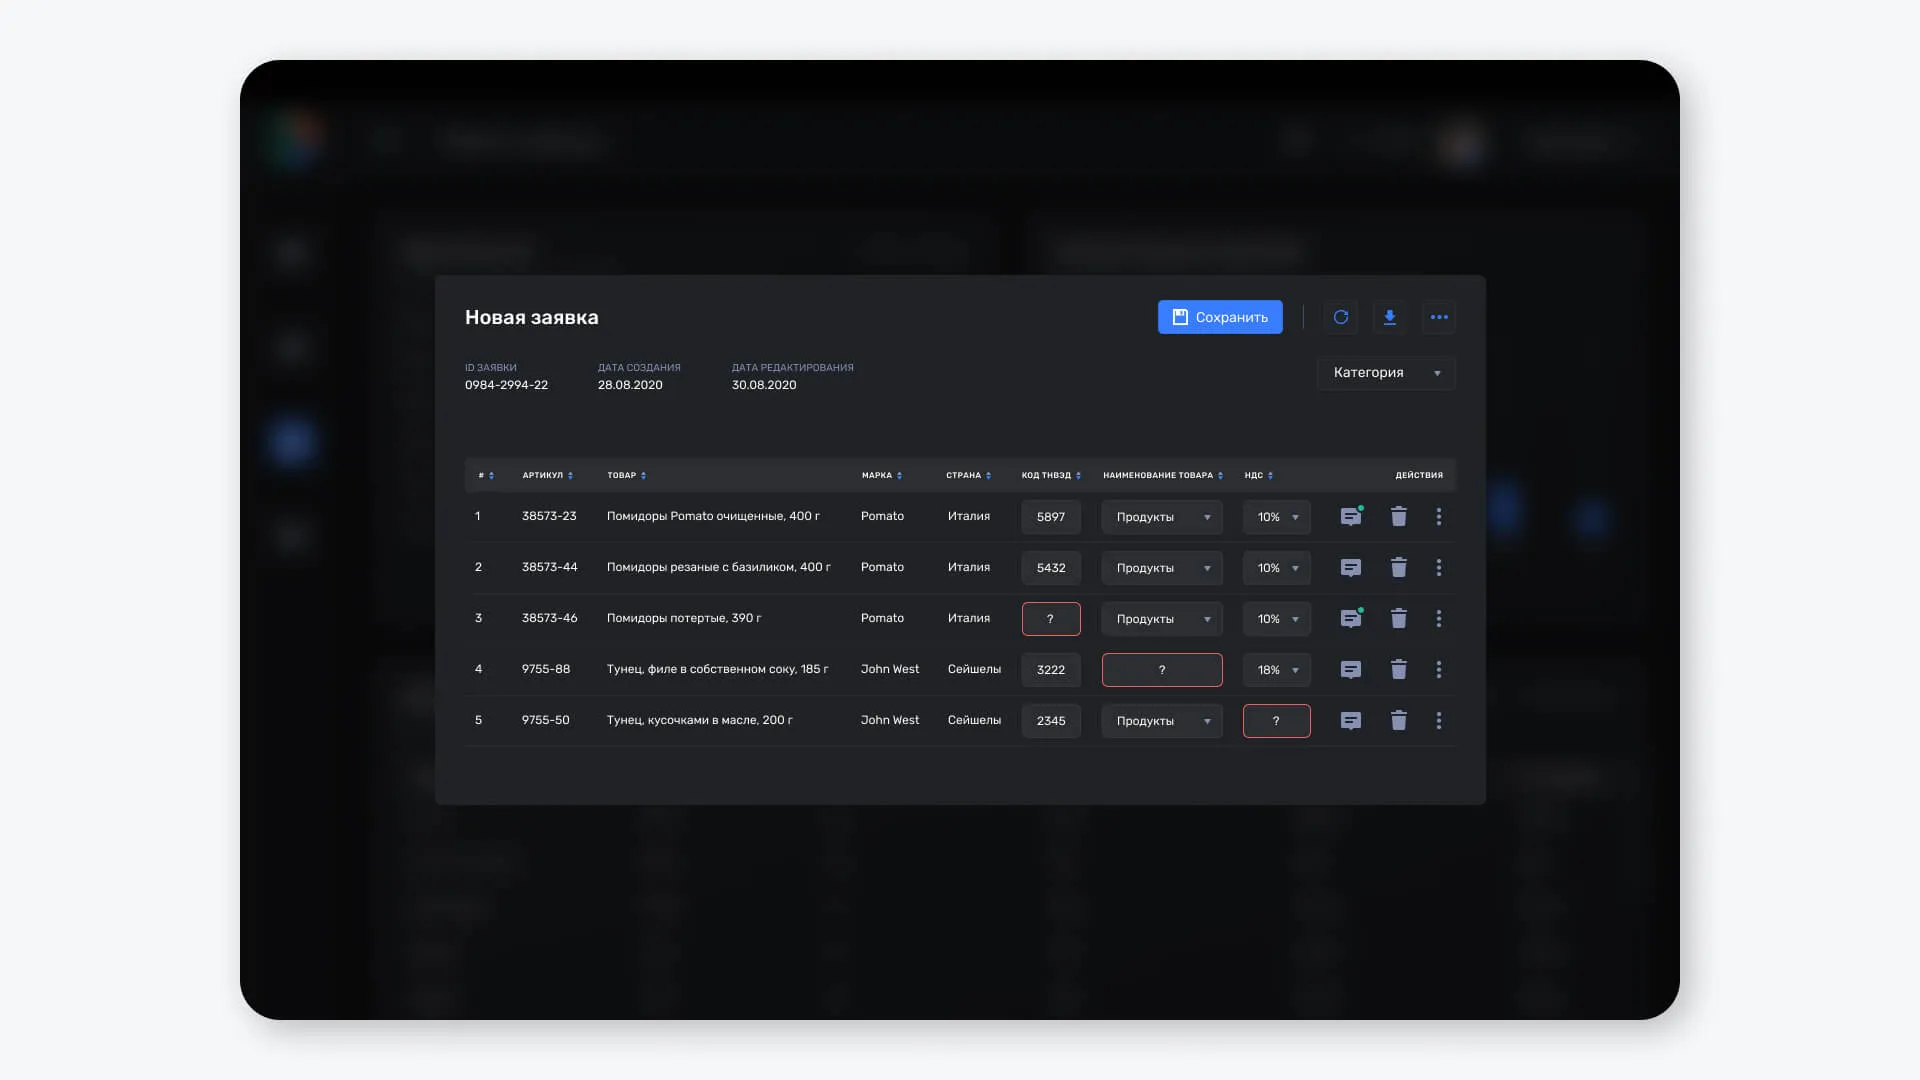Click the 5897 code field in row 1
The height and width of the screenshot is (1080, 1920).
(1051, 517)
